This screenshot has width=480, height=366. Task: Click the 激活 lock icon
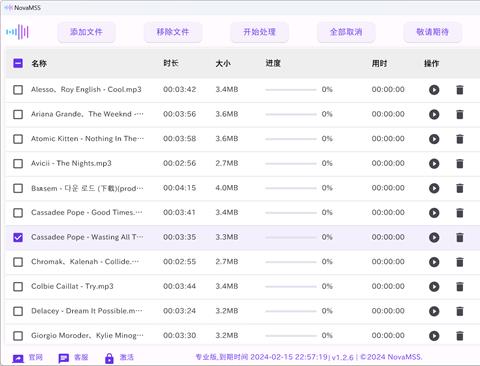[x=109, y=358]
